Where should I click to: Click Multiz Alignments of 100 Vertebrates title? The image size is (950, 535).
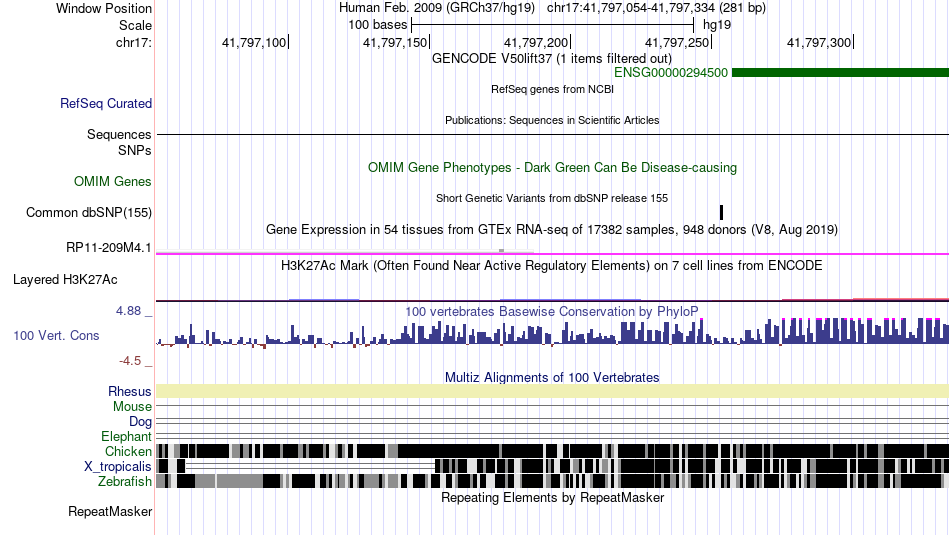552,377
